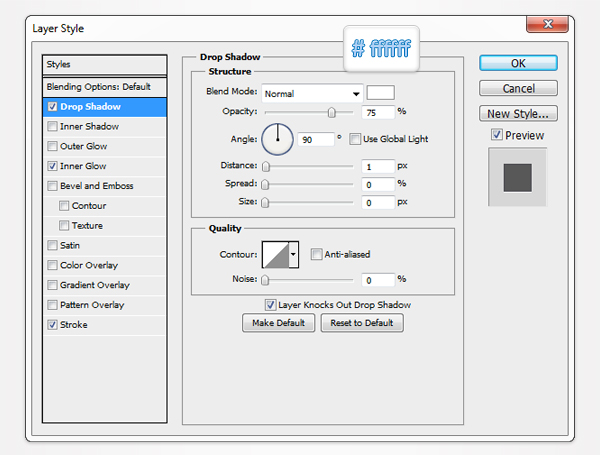Enable the Inner Shadow checkbox
600x455 pixels.
[52, 127]
